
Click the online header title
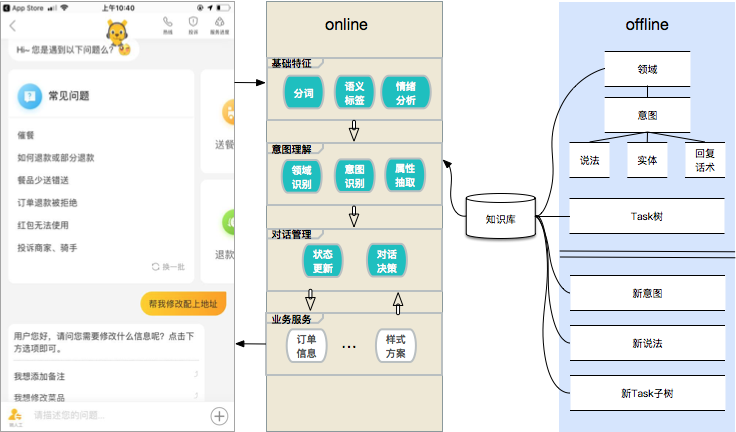(346, 24)
